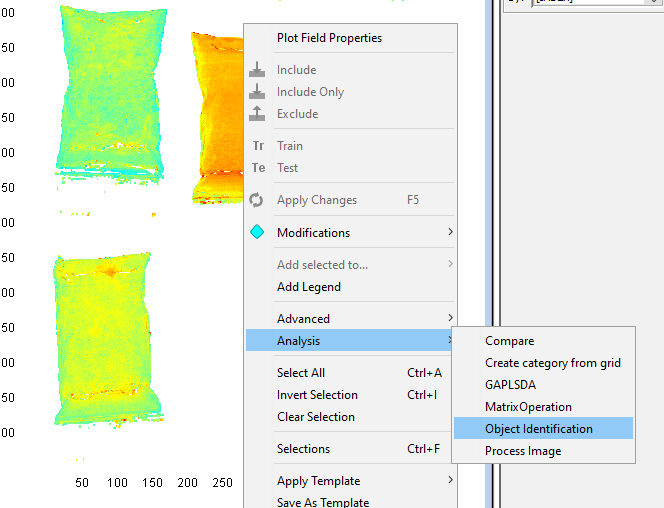Expand the Modifications submenu arrow
The image size is (664, 508).
coord(450,233)
